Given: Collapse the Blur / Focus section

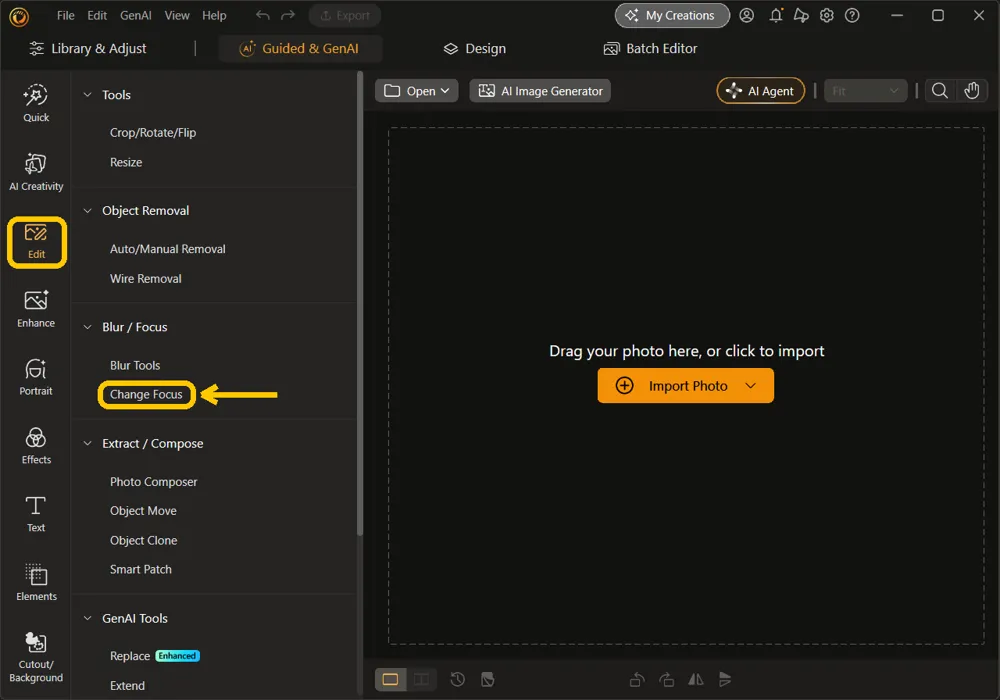Looking at the screenshot, I should click(x=87, y=327).
